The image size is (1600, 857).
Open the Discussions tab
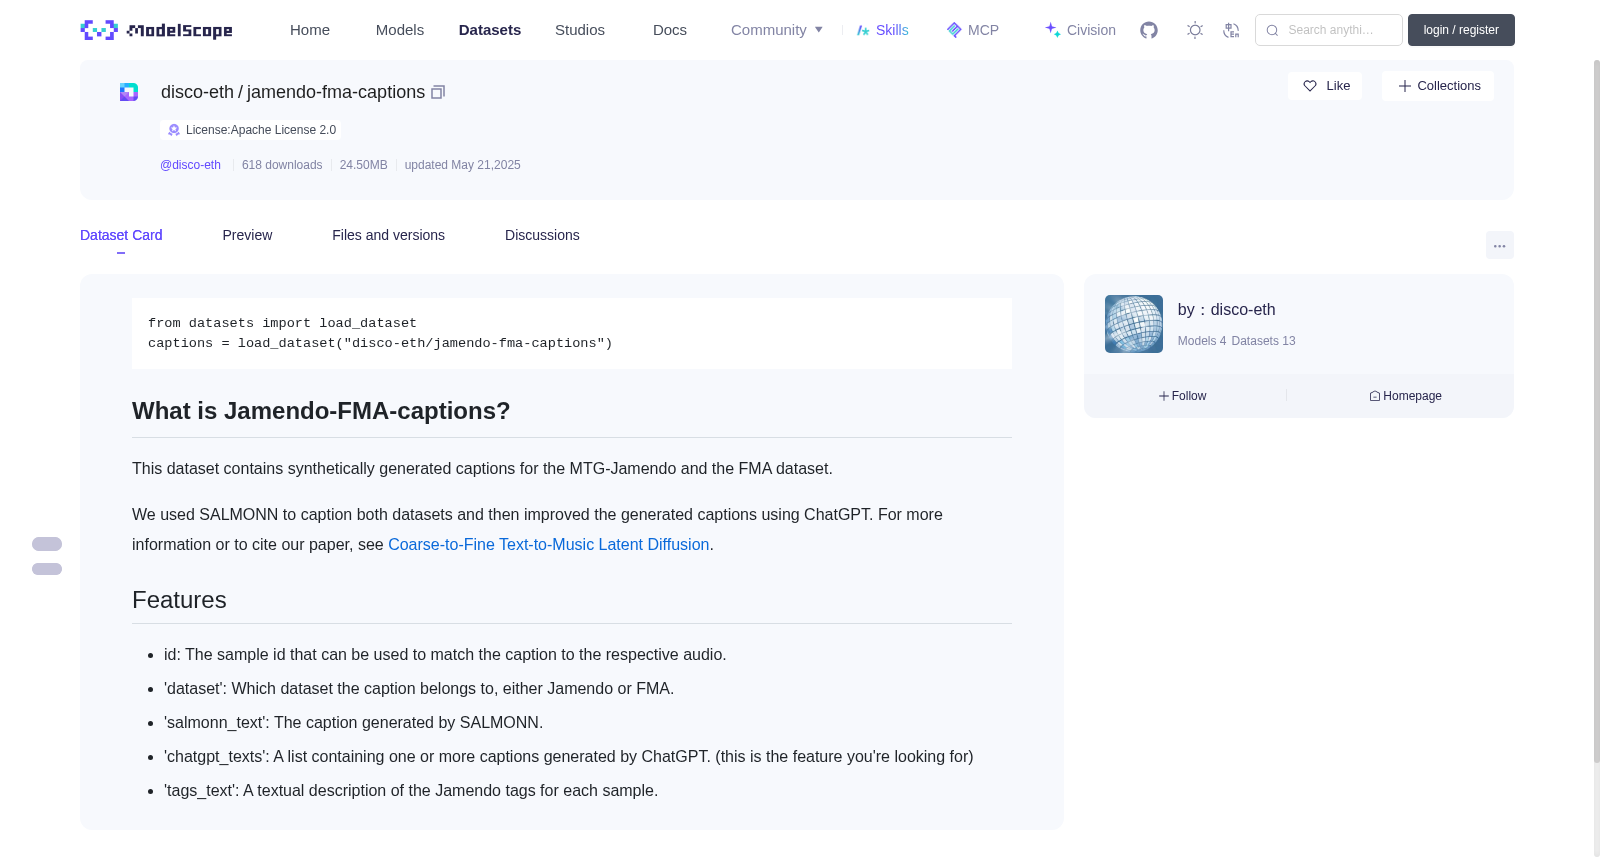click(542, 235)
